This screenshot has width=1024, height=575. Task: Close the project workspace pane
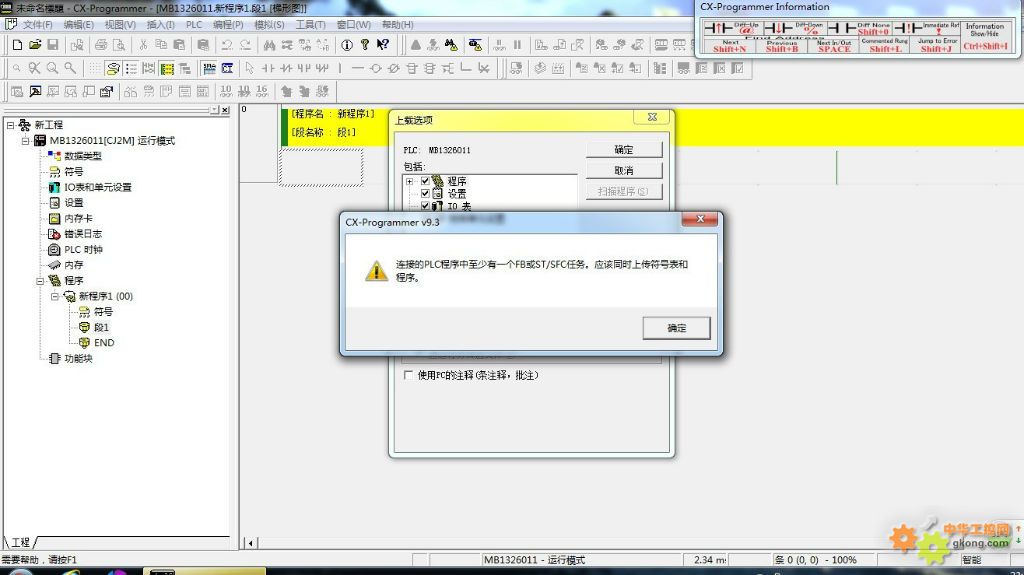point(225,110)
